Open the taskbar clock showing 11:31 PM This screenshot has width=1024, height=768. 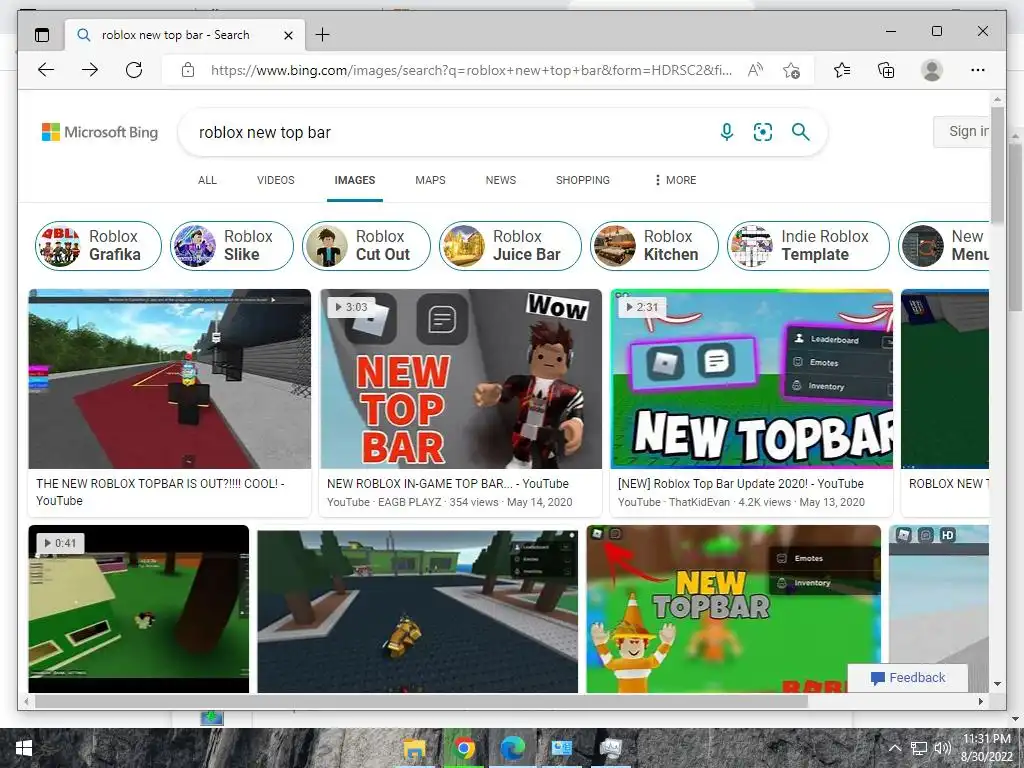[x=986, y=748]
